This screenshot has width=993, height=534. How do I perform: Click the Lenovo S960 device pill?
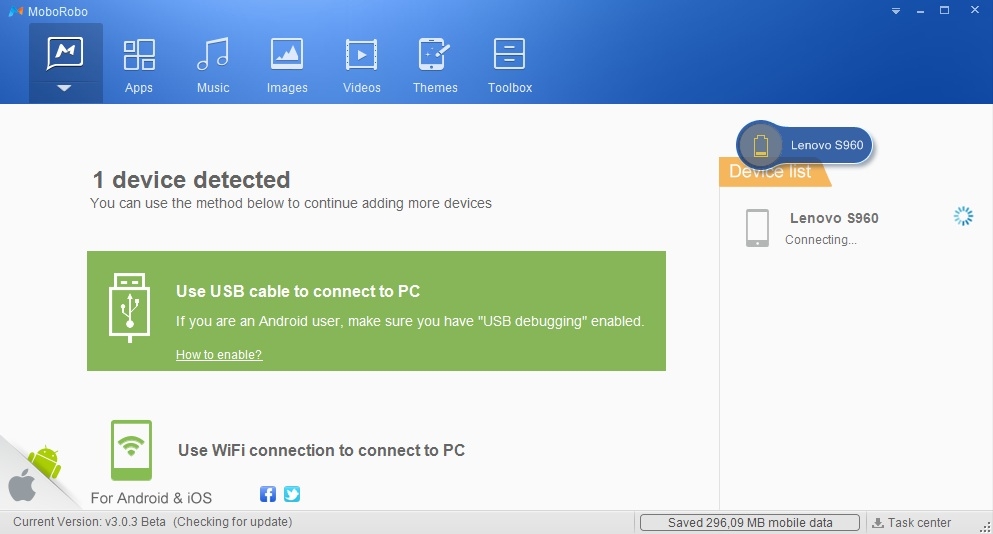click(805, 144)
